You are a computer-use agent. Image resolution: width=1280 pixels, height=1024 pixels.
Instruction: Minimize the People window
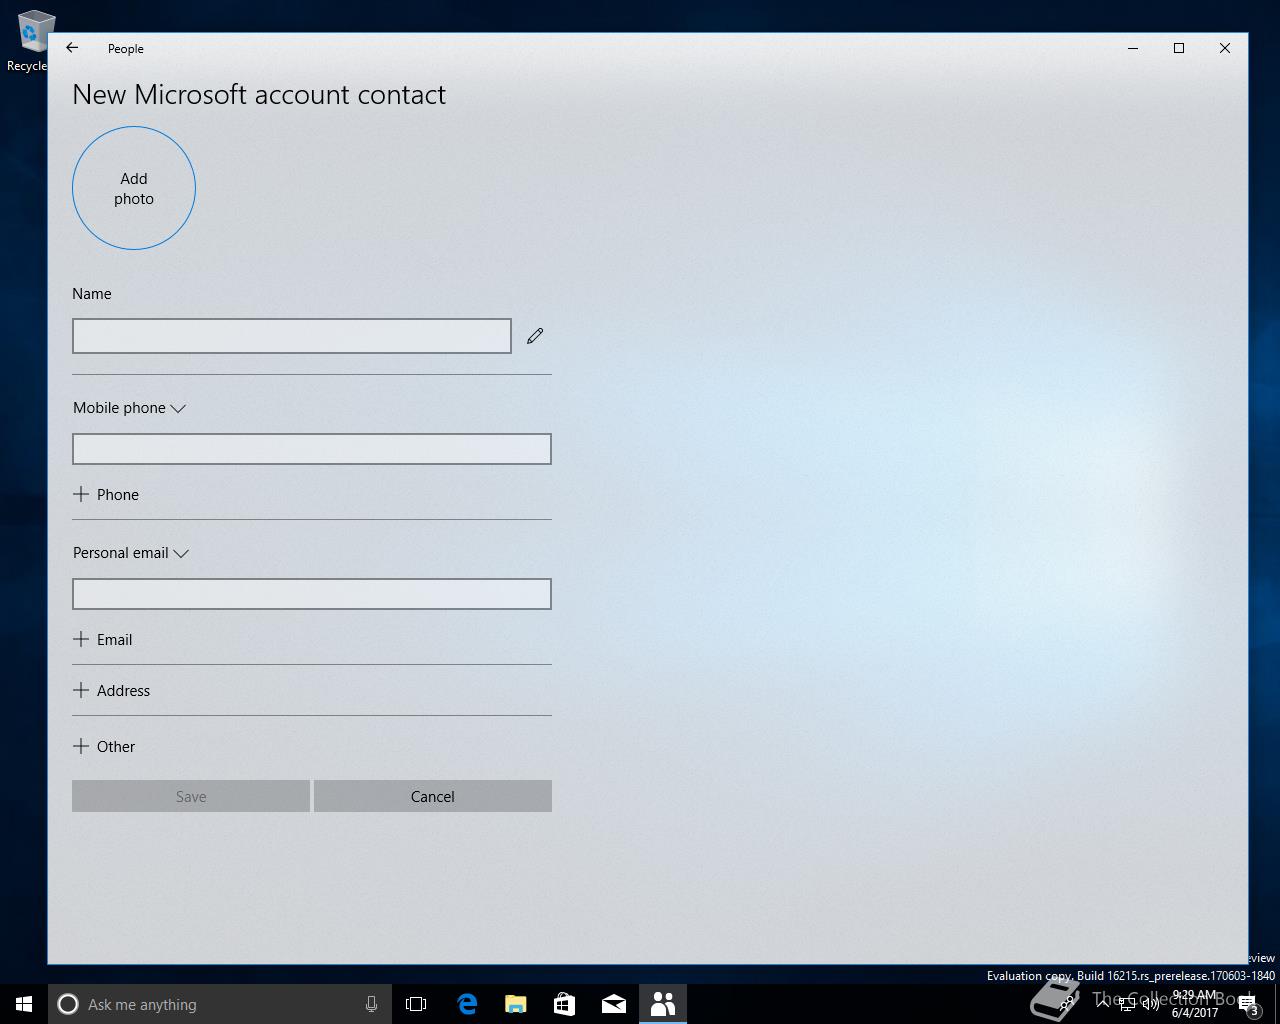point(1133,48)
